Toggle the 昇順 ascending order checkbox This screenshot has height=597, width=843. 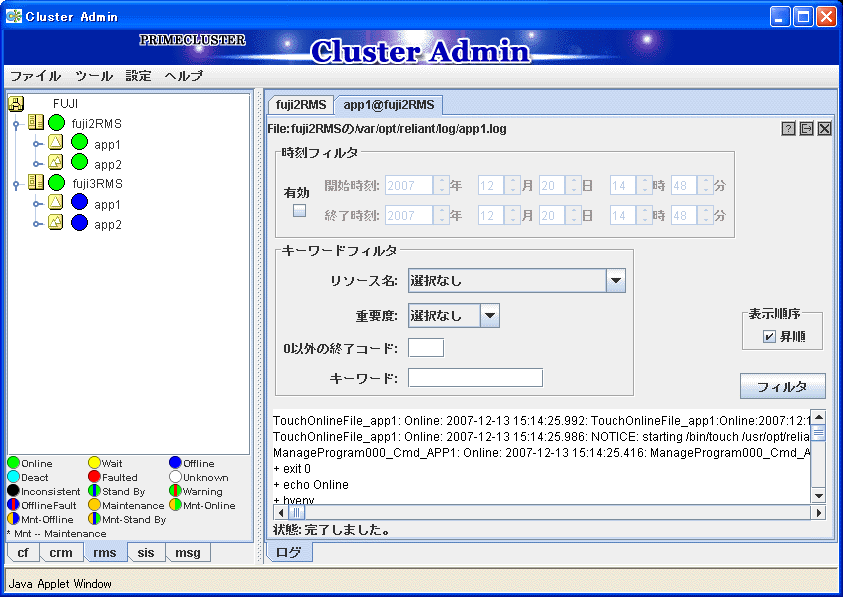pos(769,337)
